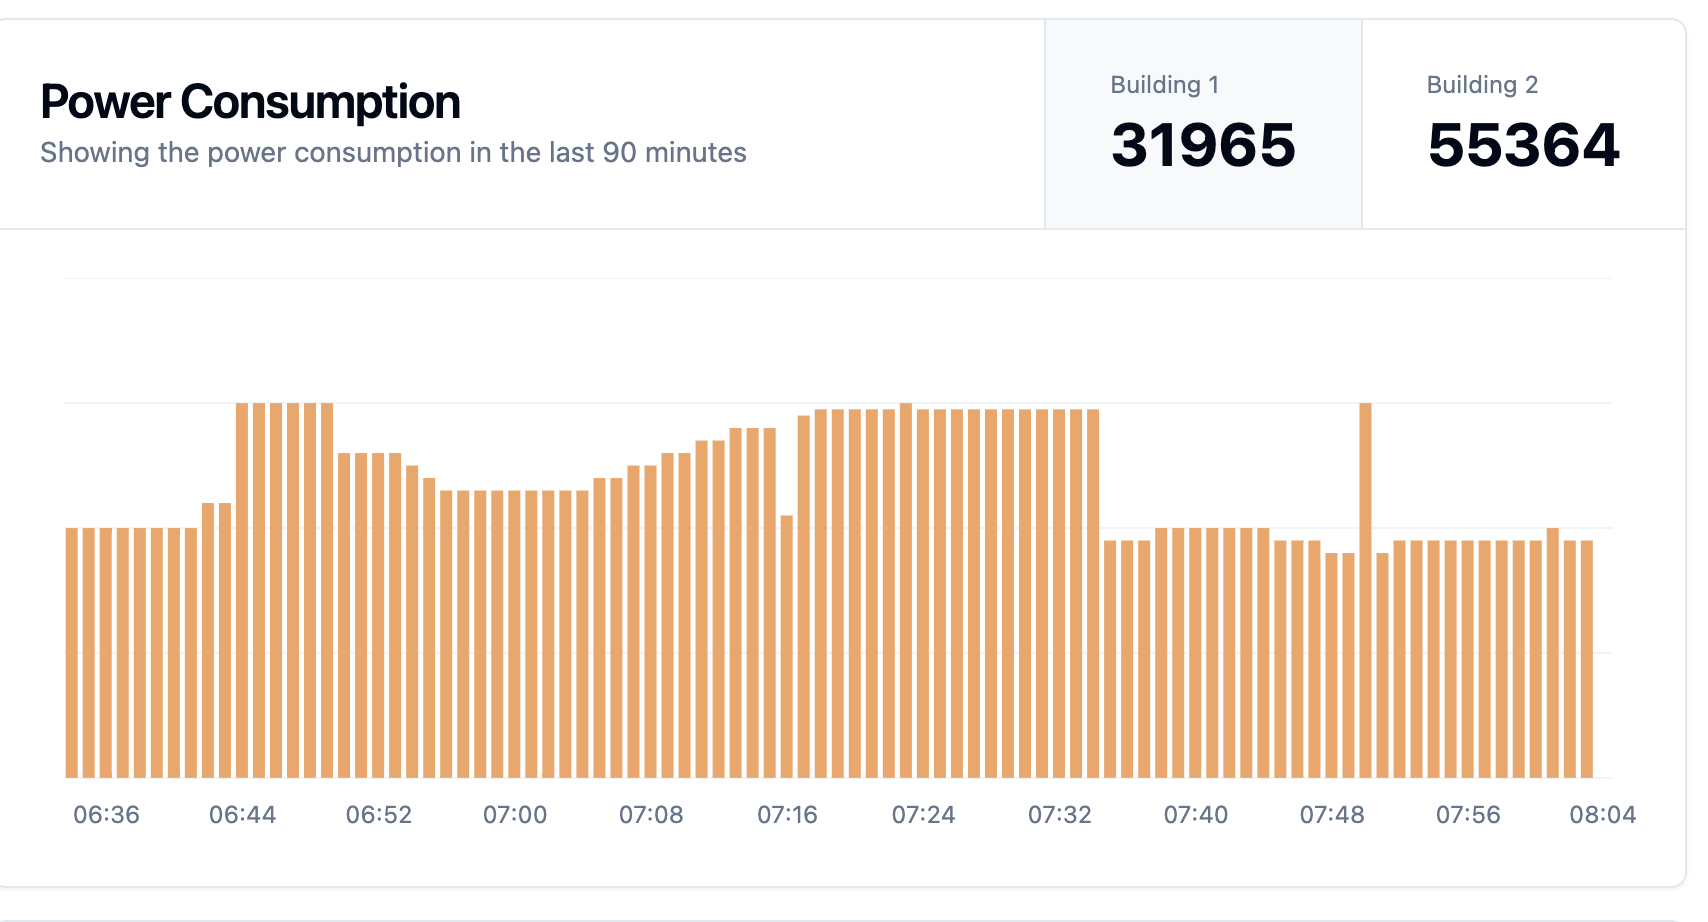This screenshot has height=922, width=1708.
Task: Select the 31965 total value
Action: pos(1203,146)
